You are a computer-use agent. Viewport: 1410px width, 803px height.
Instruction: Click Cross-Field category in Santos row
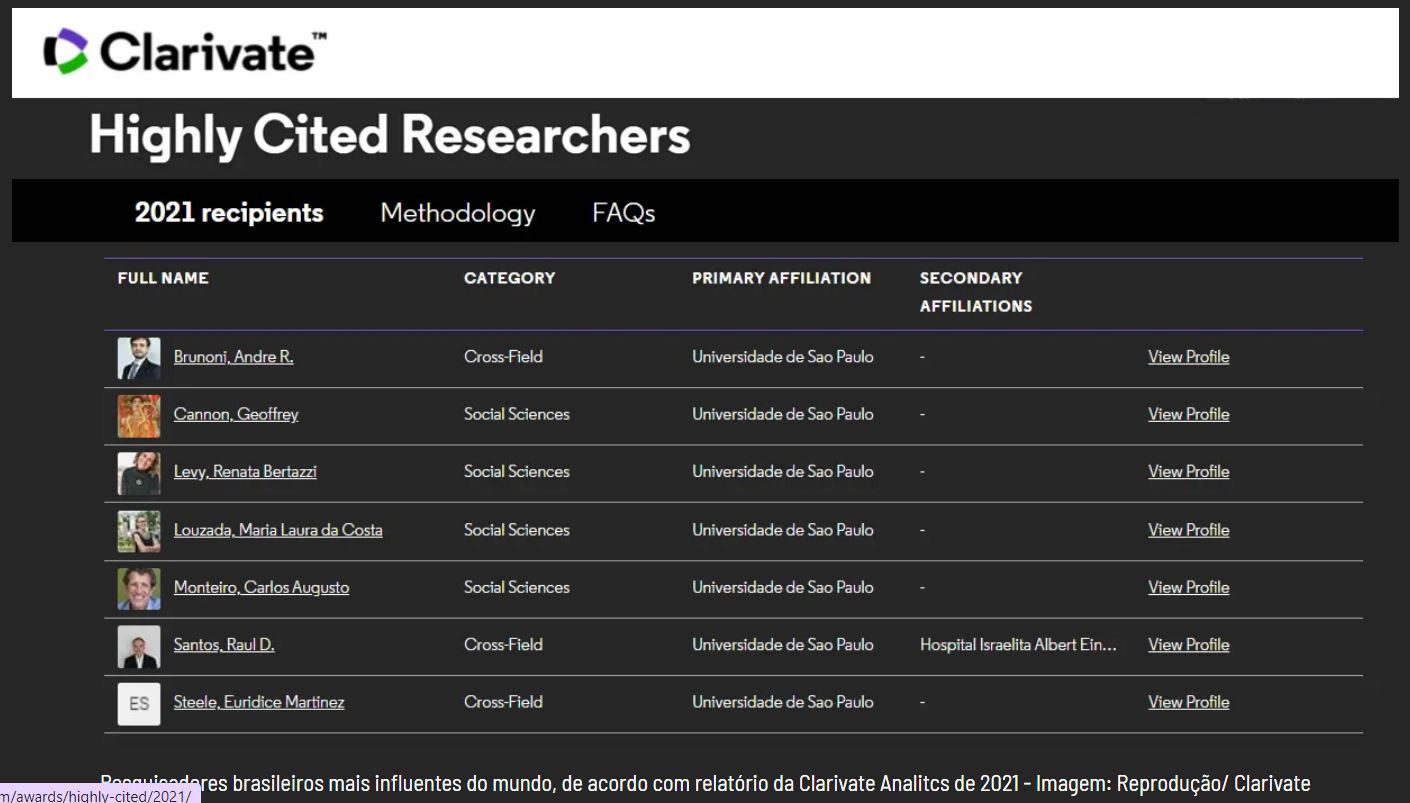pos(503,645)
